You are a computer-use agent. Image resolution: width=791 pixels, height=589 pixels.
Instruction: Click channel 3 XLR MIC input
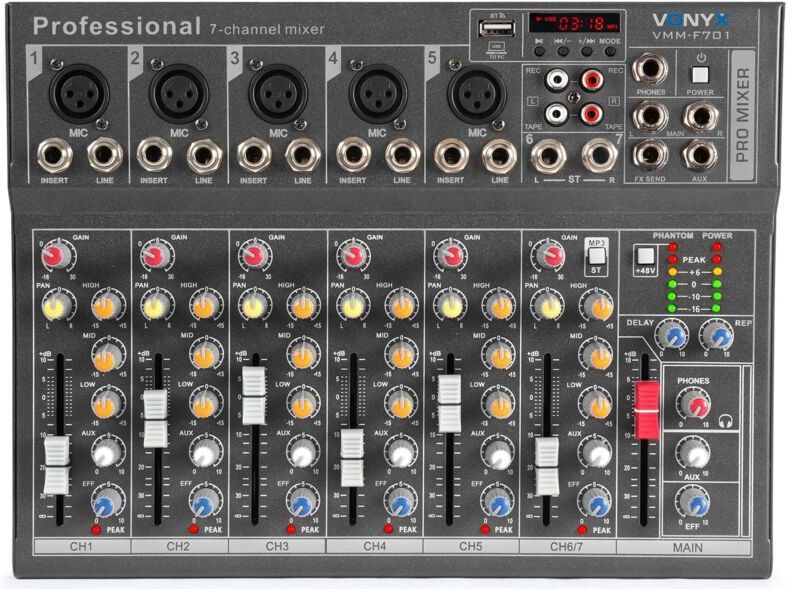click(277, 94)
